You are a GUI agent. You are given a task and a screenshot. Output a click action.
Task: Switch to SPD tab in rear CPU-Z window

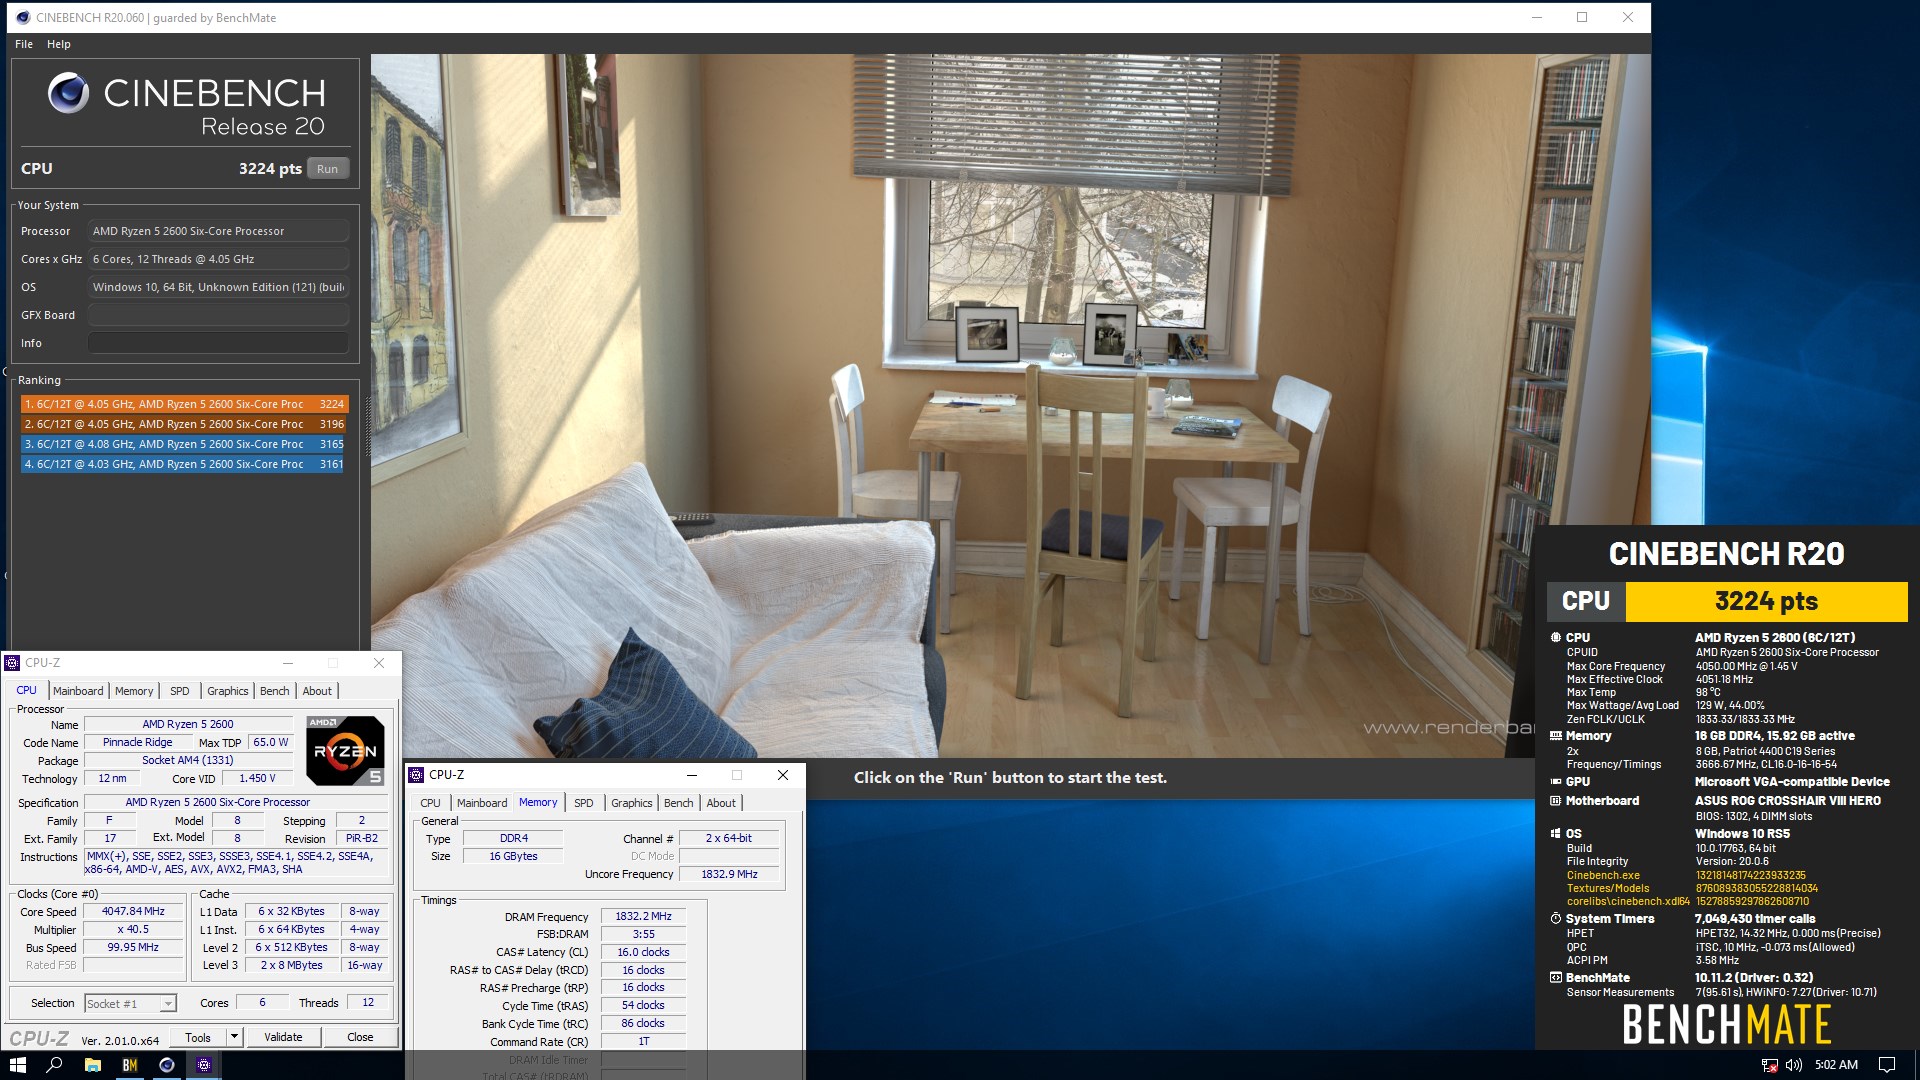[x=179, y=691]
